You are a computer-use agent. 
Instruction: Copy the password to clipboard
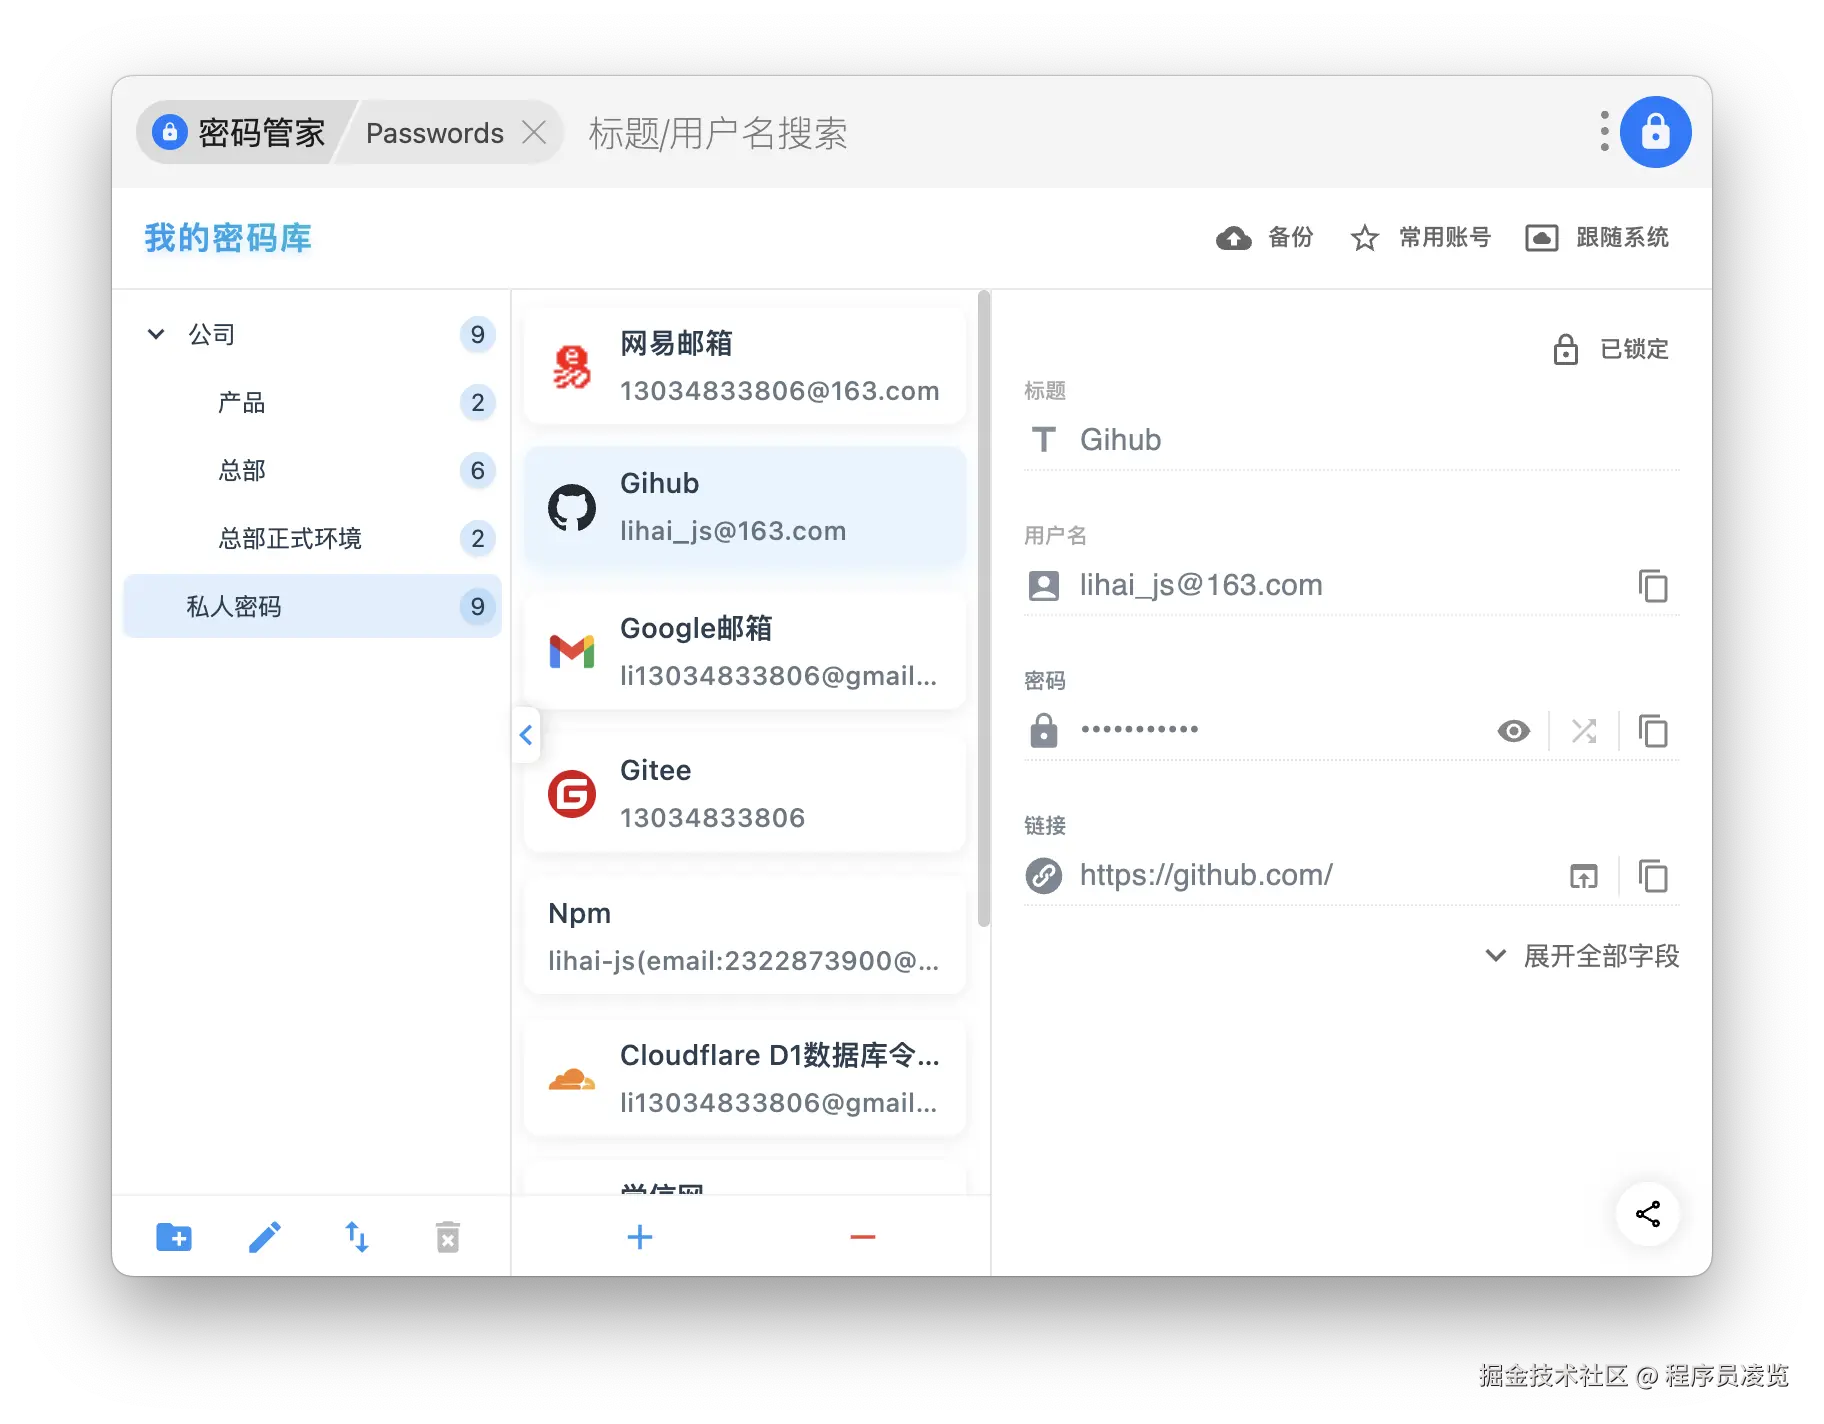[1654, 731]
